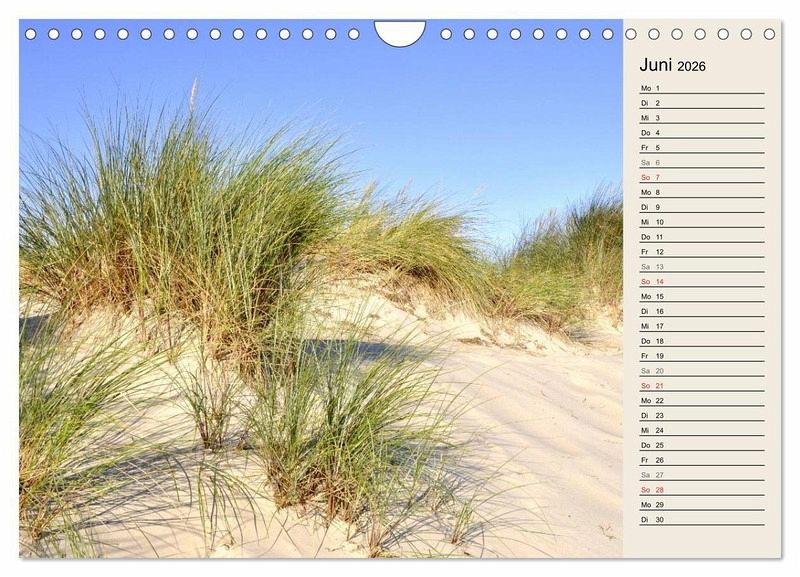Select the Sa 27 date row
This screenshot has width=800, height=577.
coord(702,475)
